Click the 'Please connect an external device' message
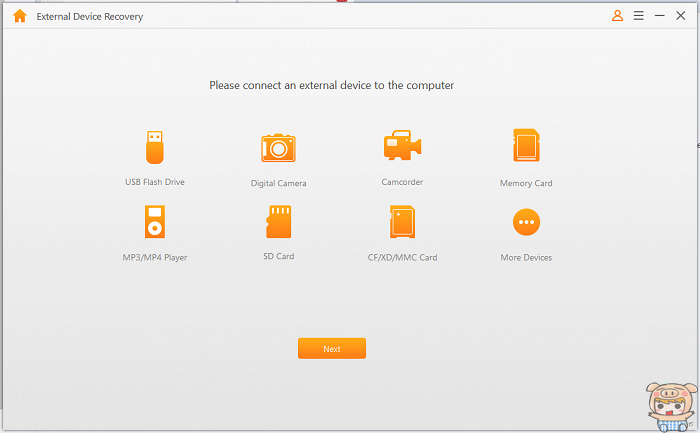700x433 pixels. point(332,85)
